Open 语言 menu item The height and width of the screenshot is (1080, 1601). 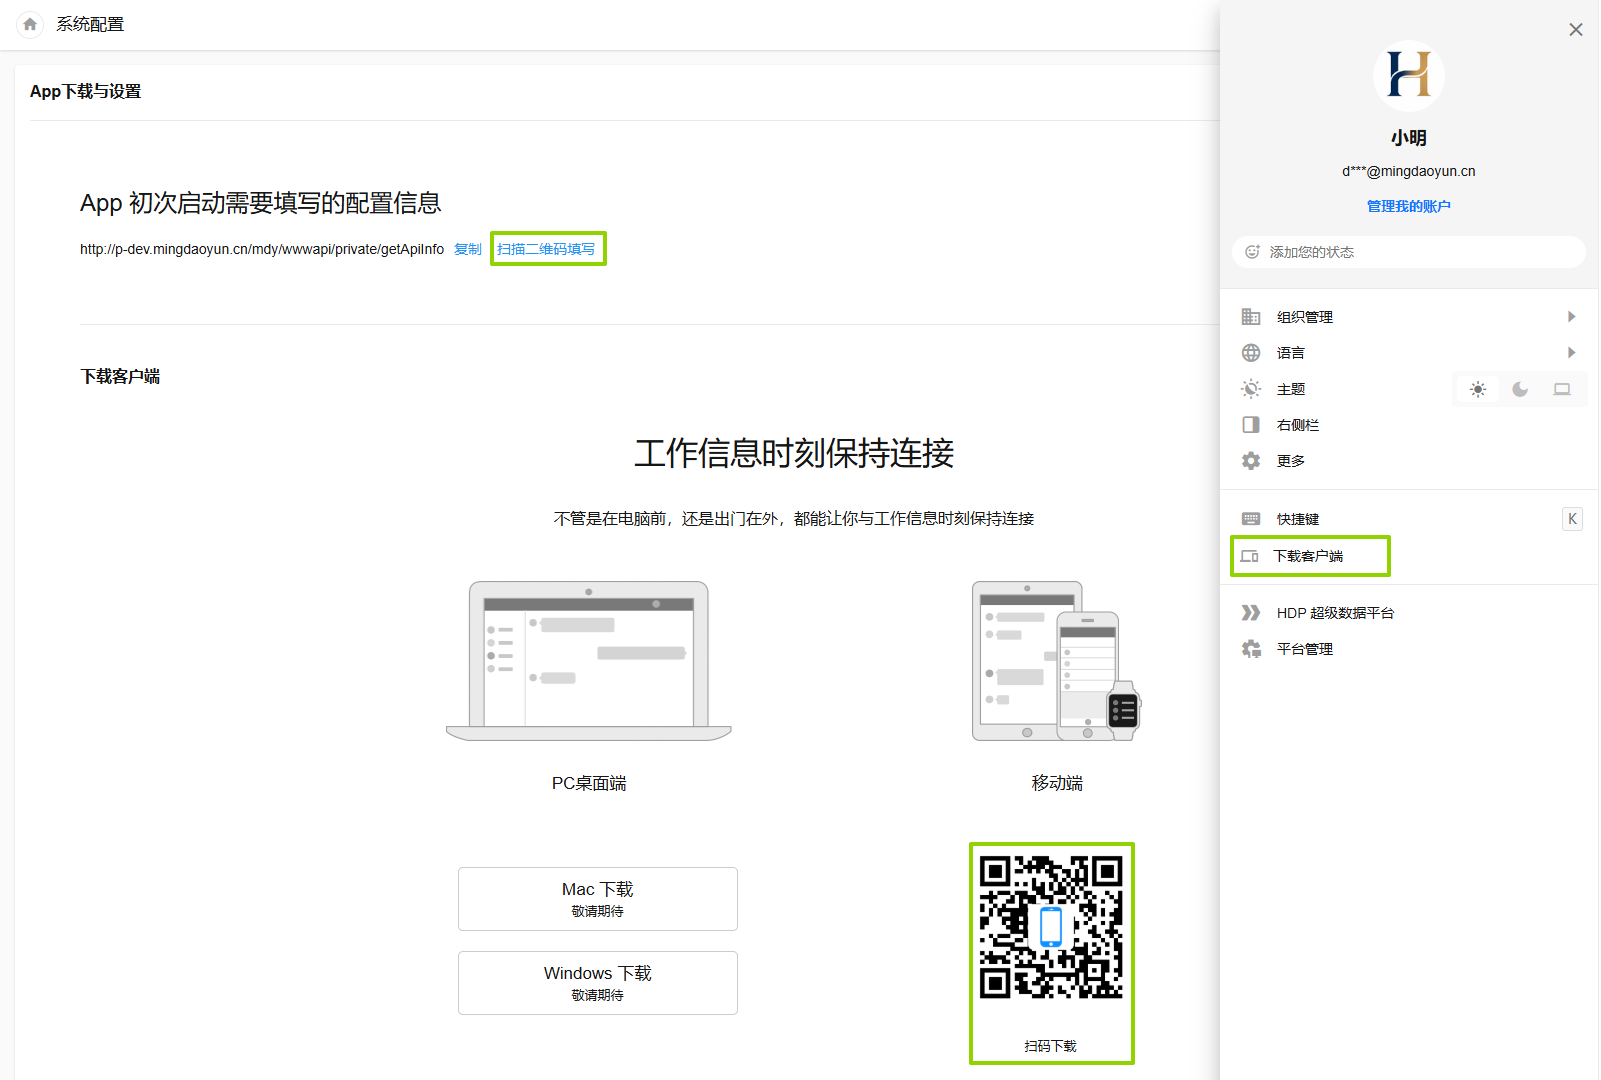(x=1409, y=353)
